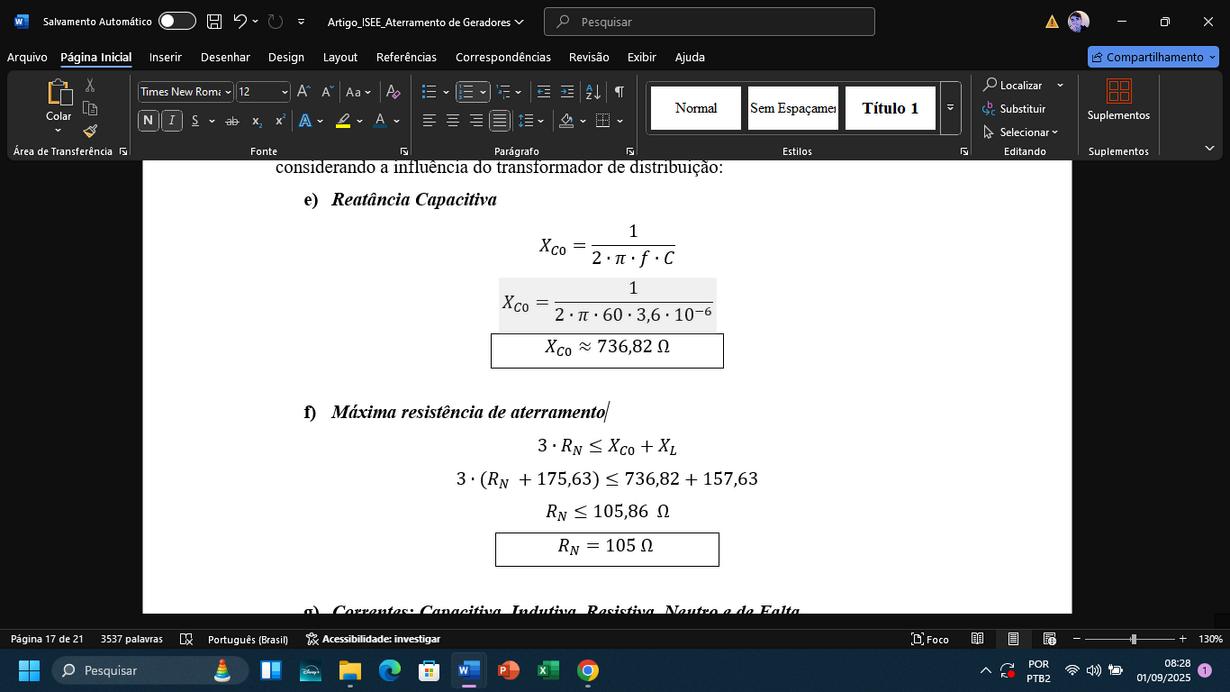Align the text to the left
This screenshot has width=1230, height=692.
(429, 121)
